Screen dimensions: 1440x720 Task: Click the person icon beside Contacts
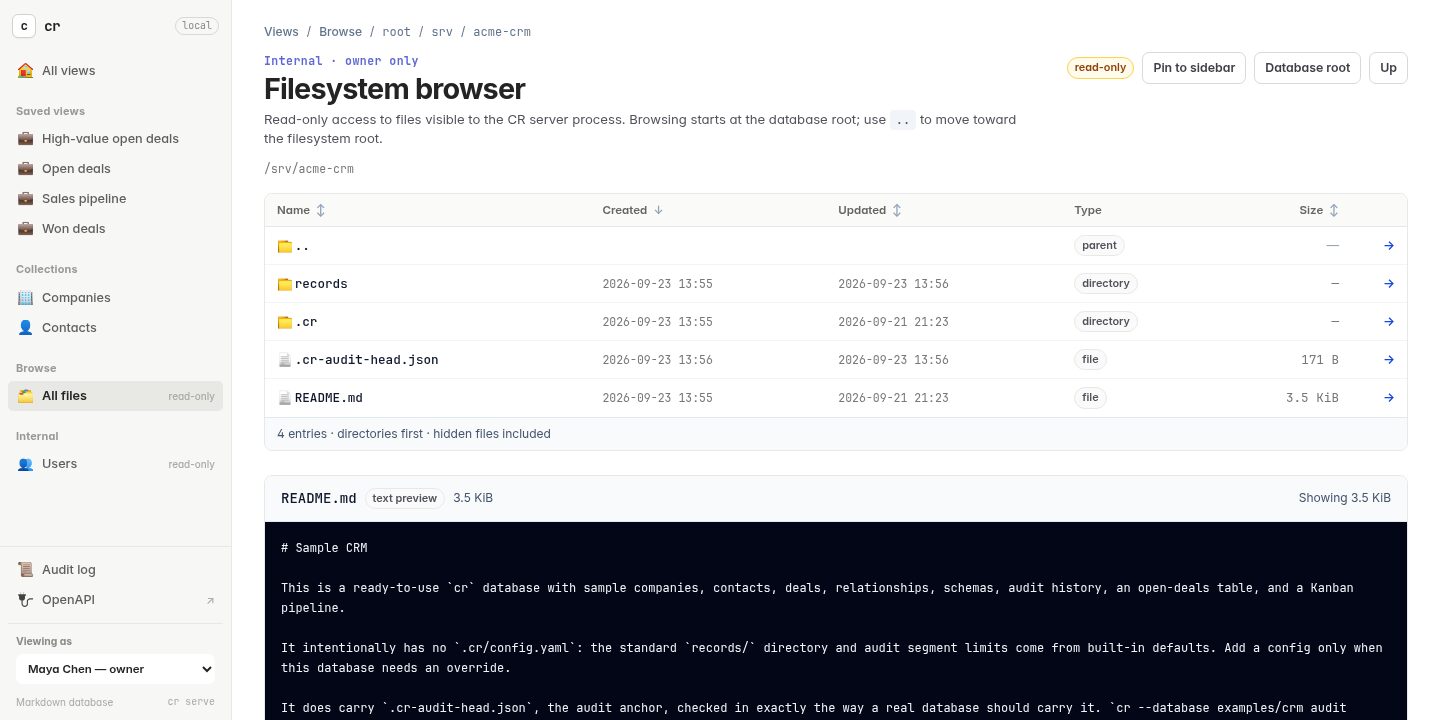(x=26, y=328)
